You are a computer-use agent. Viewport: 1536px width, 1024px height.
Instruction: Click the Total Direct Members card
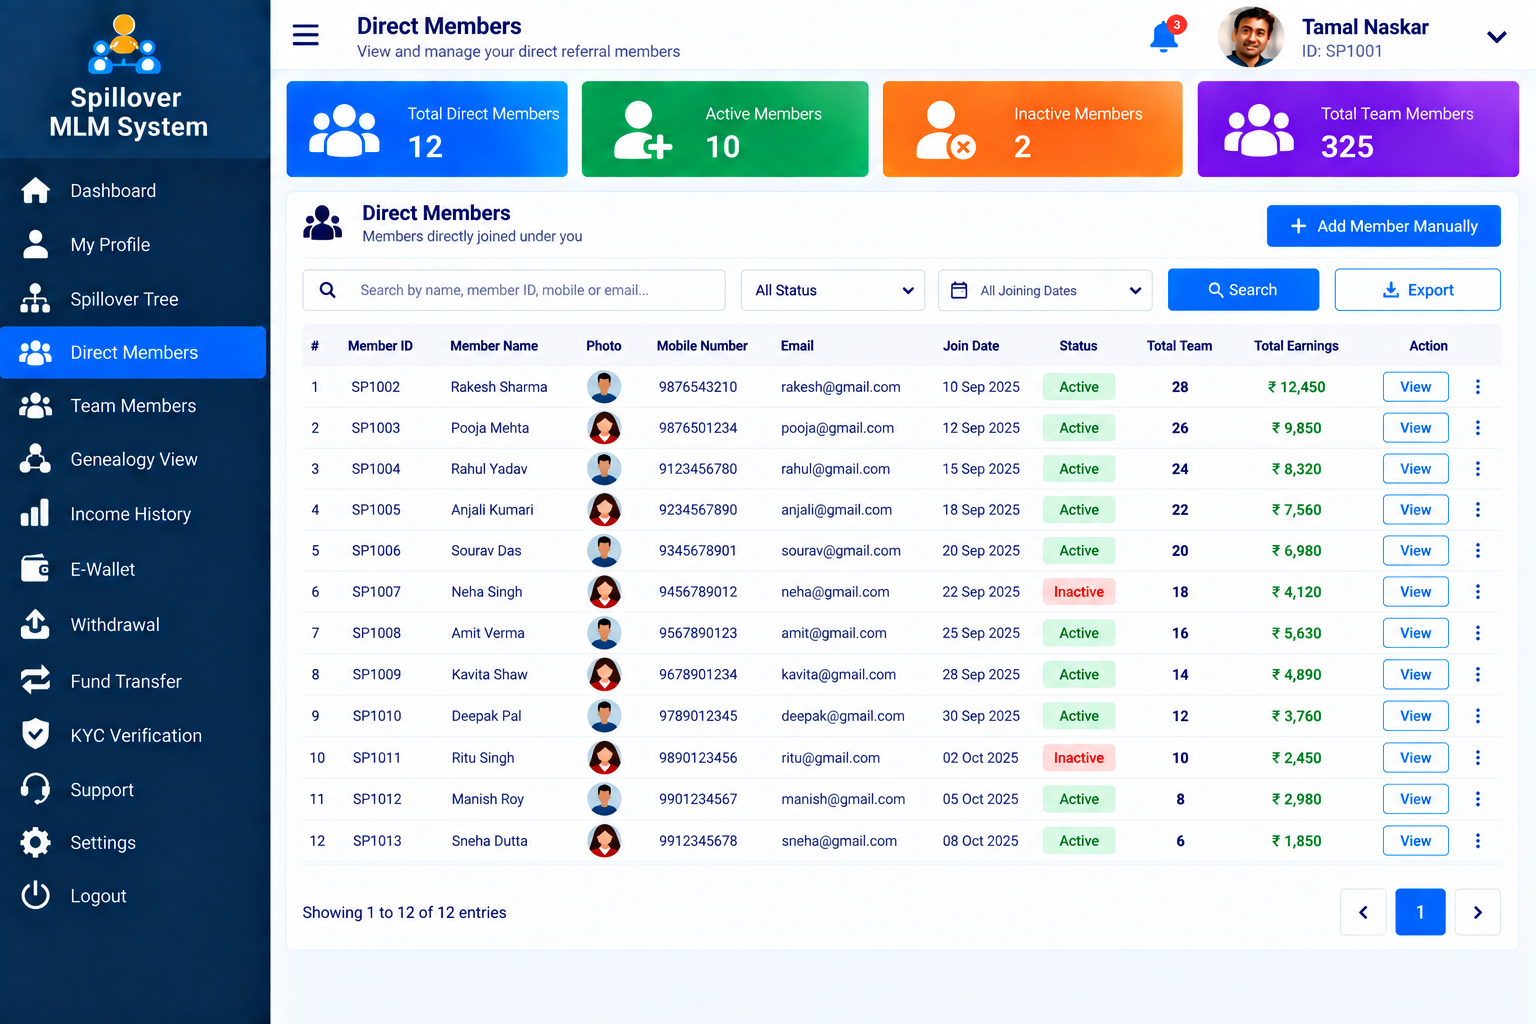click(x=427, y=129)
